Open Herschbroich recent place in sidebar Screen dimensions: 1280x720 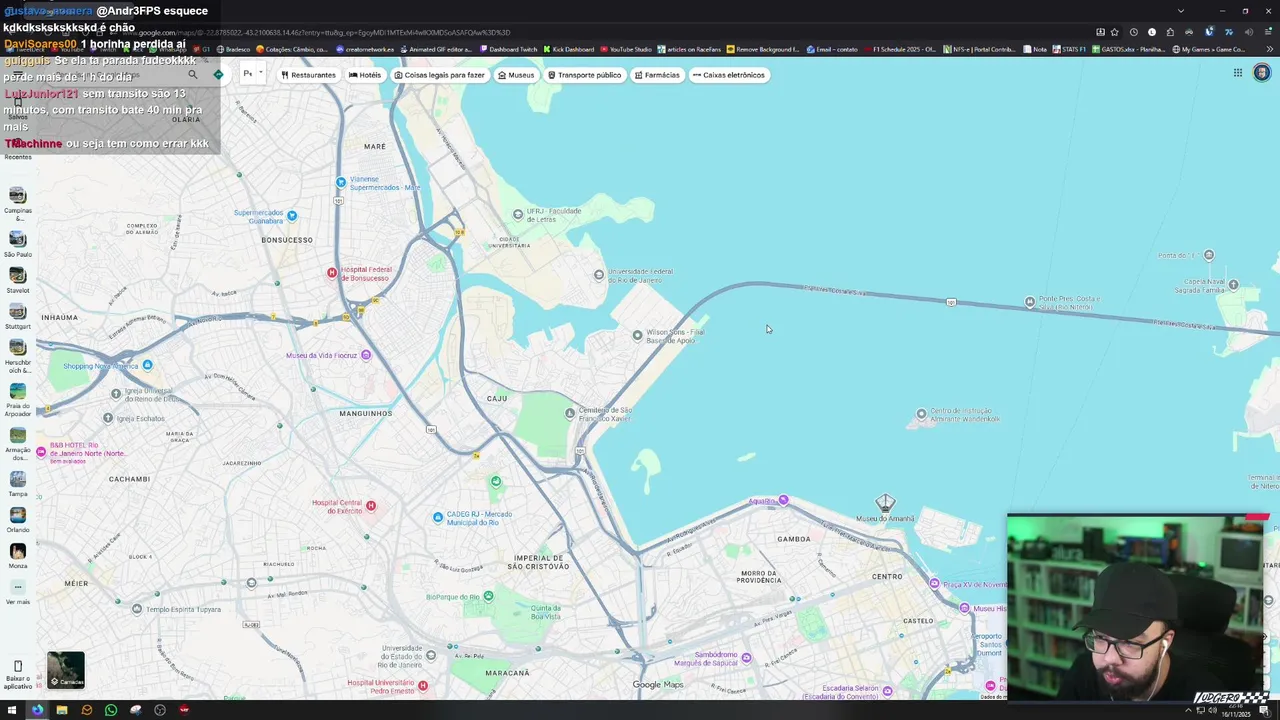click(x=17, y=356)
